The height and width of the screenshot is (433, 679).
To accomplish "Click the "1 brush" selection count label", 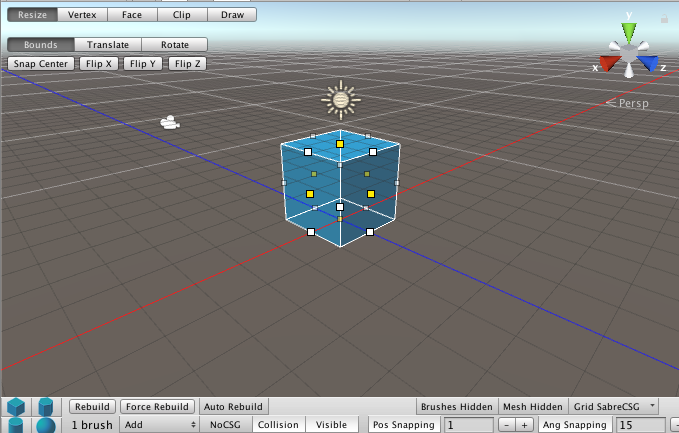I will 92,425.
